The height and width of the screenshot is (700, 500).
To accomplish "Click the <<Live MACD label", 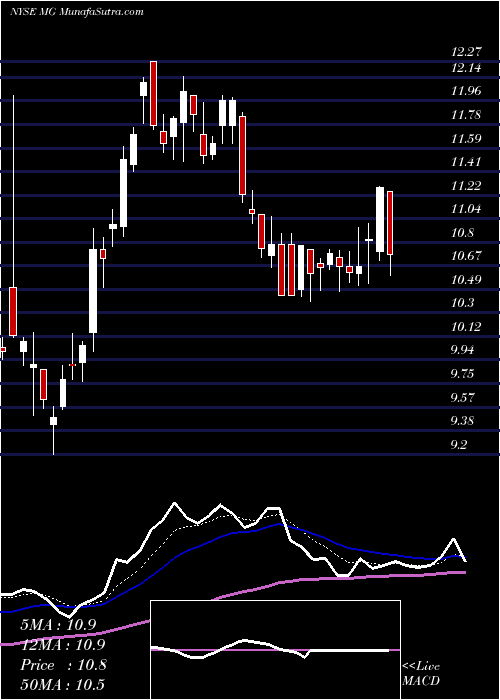I will point(421,674).
